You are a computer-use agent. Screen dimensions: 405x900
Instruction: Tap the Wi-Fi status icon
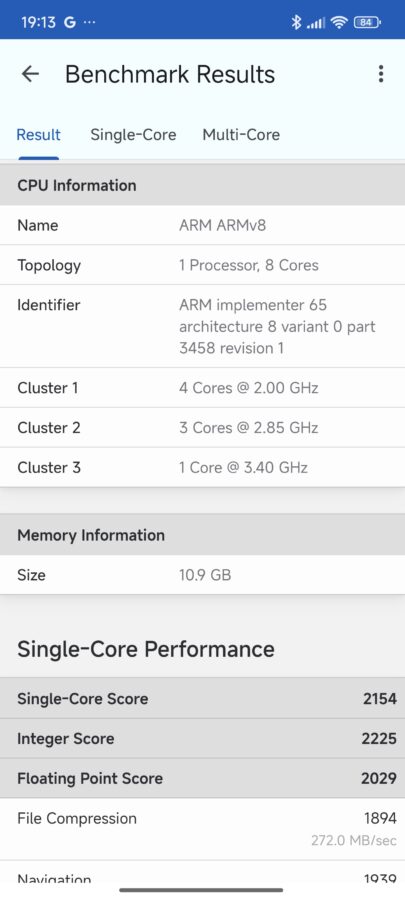click(340, 22)
